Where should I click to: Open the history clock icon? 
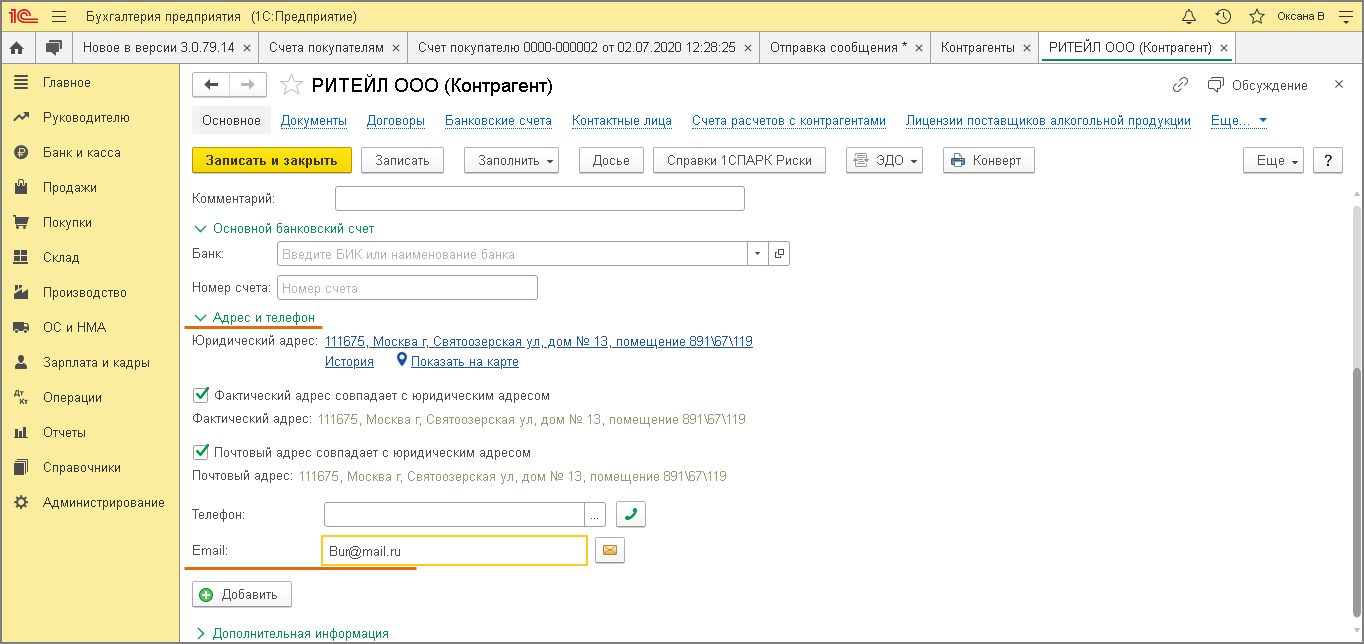click(1223, 16)
